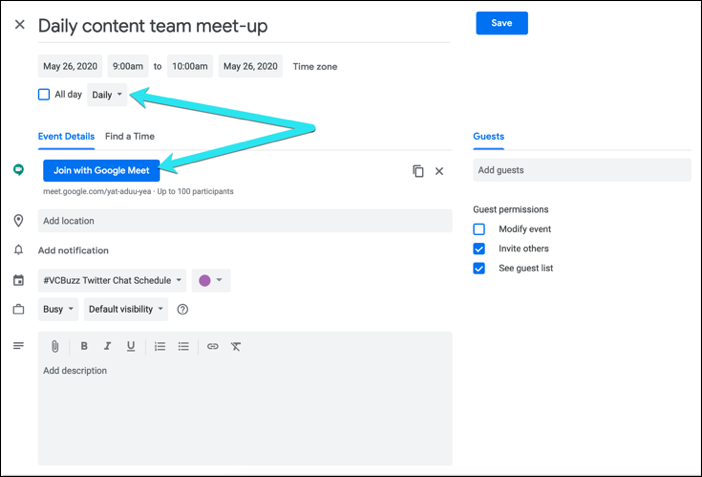Open the #VCBuzz Twitter Chat Schedule calendar dropdown
Viewport: 702px width, 477px height.
112,280
